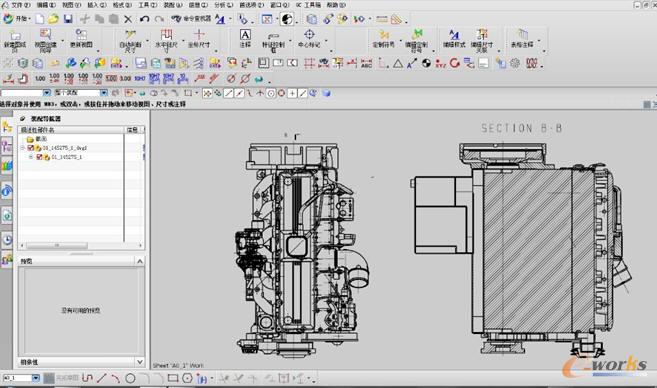Expand the Dependencies panel chevron

(140, 362)
